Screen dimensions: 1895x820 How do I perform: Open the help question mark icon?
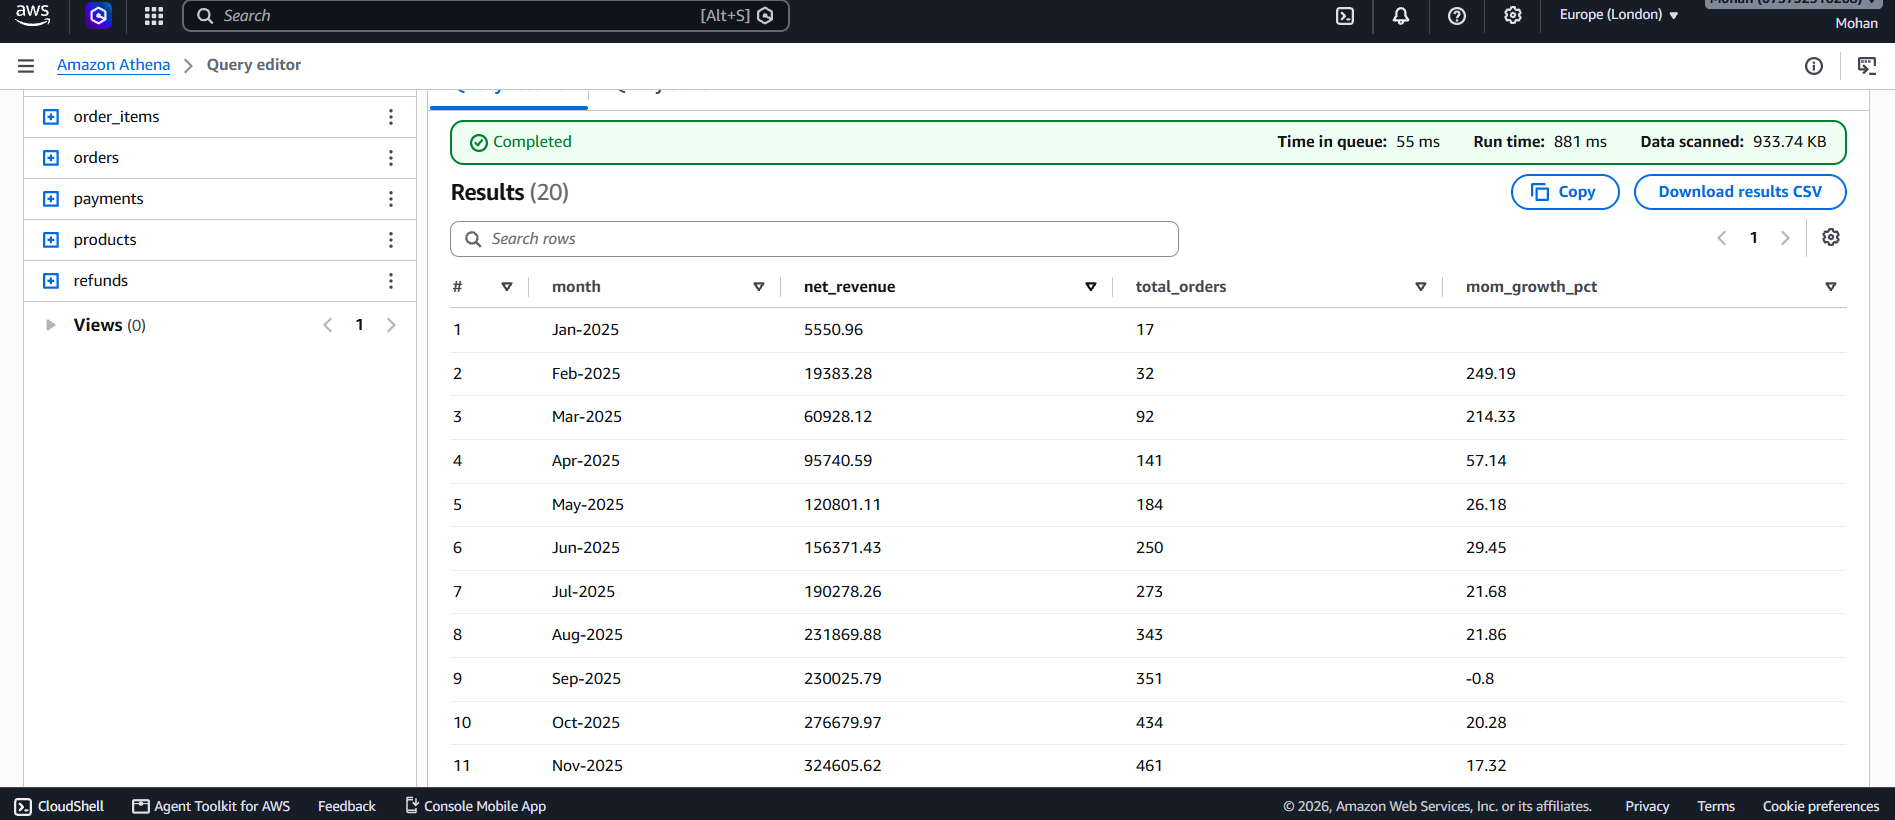click(1457, 16)
